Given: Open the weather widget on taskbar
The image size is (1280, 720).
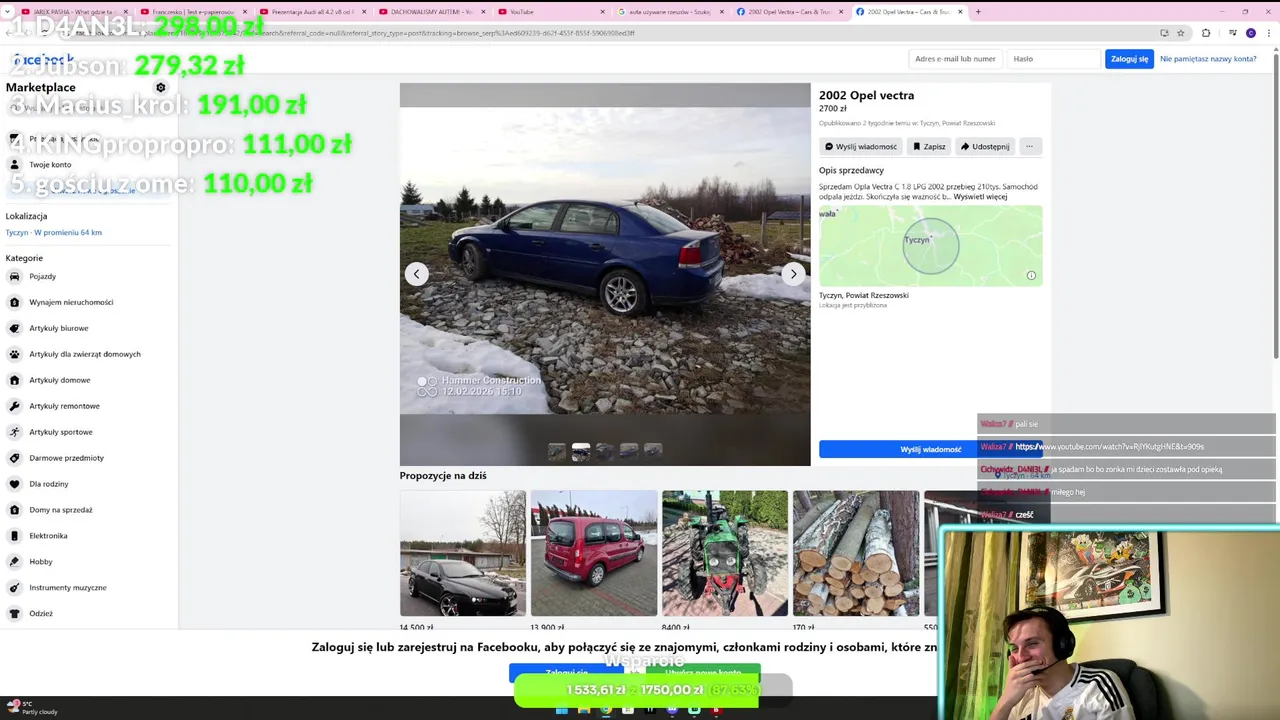Looking at the screenshot, I should 32,708.
